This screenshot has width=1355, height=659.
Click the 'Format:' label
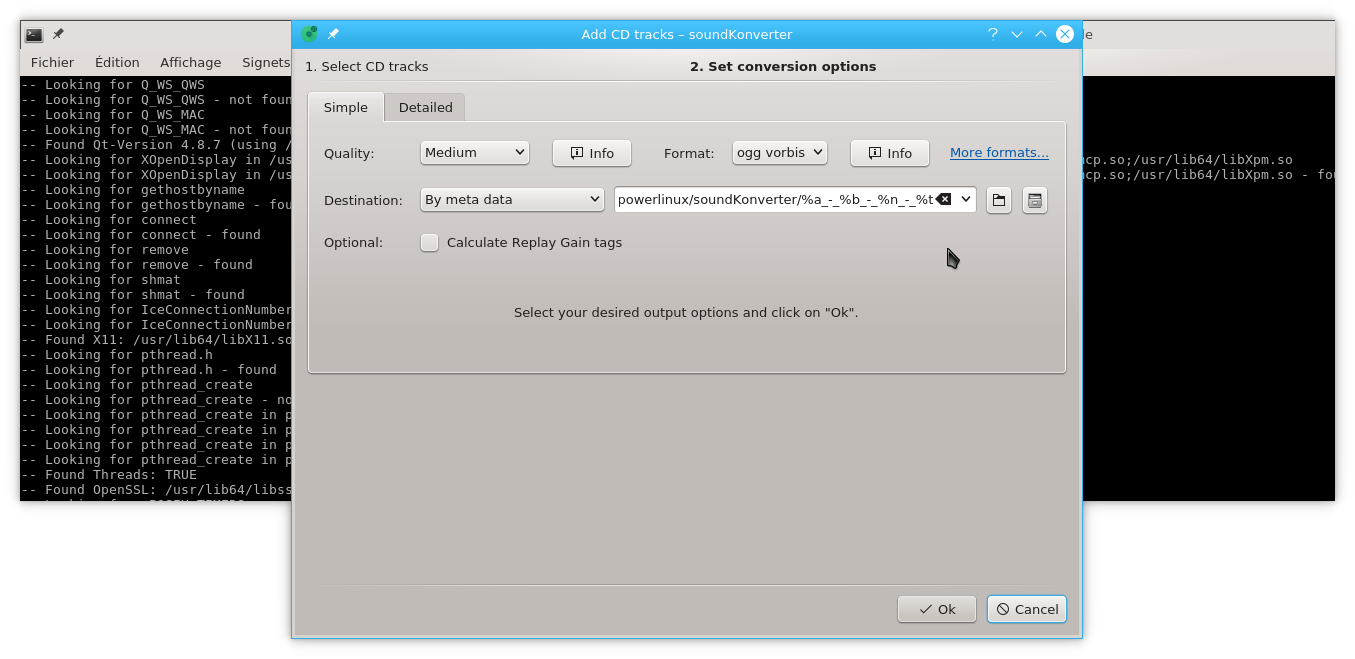[x=689, y=154]
